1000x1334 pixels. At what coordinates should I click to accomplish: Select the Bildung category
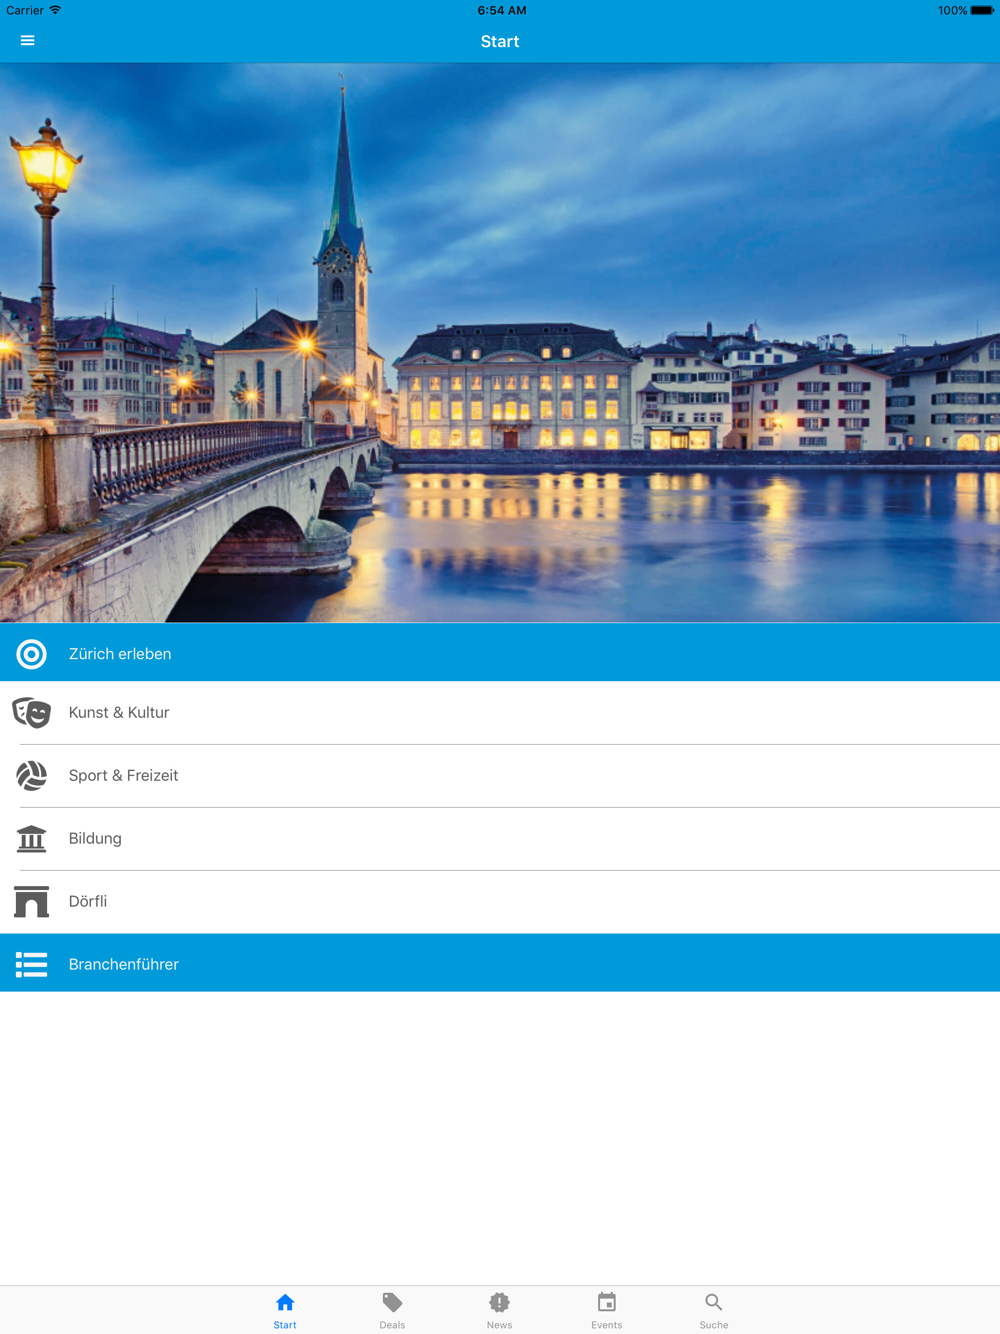pos(500,839)
